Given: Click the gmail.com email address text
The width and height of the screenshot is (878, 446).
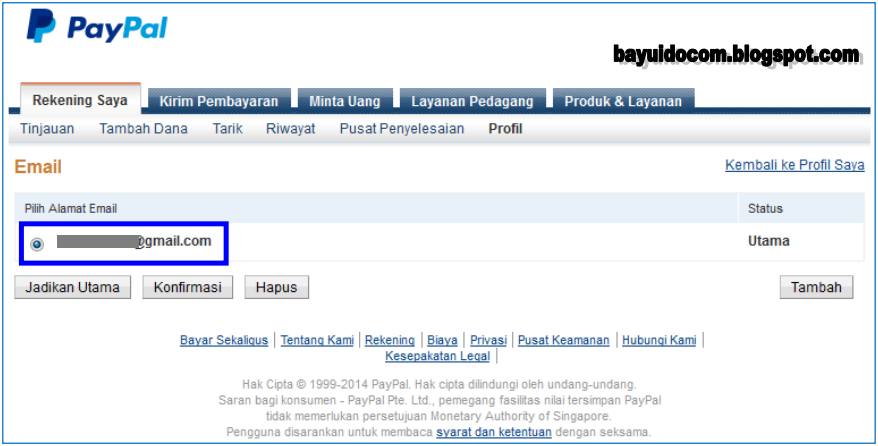Looking at the screenshot, I should click(x=134, y=241).
